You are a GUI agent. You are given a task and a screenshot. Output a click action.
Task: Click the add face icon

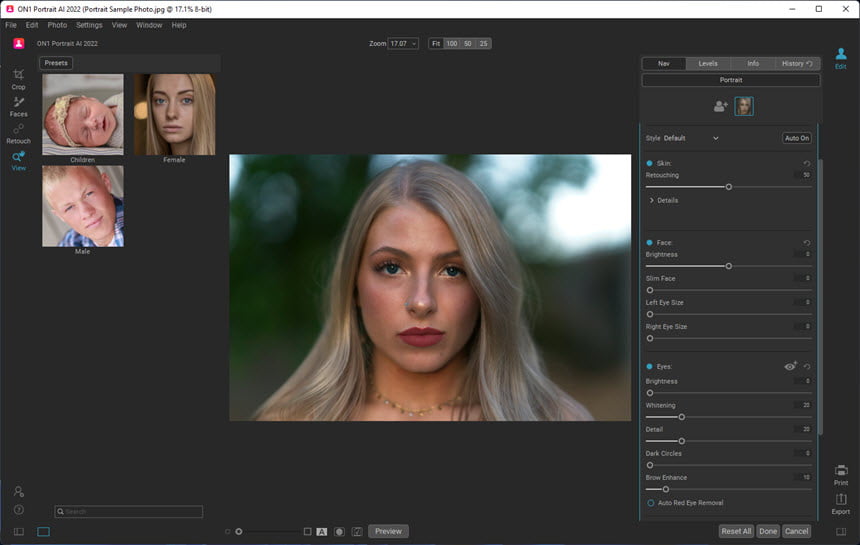point(720,106)
